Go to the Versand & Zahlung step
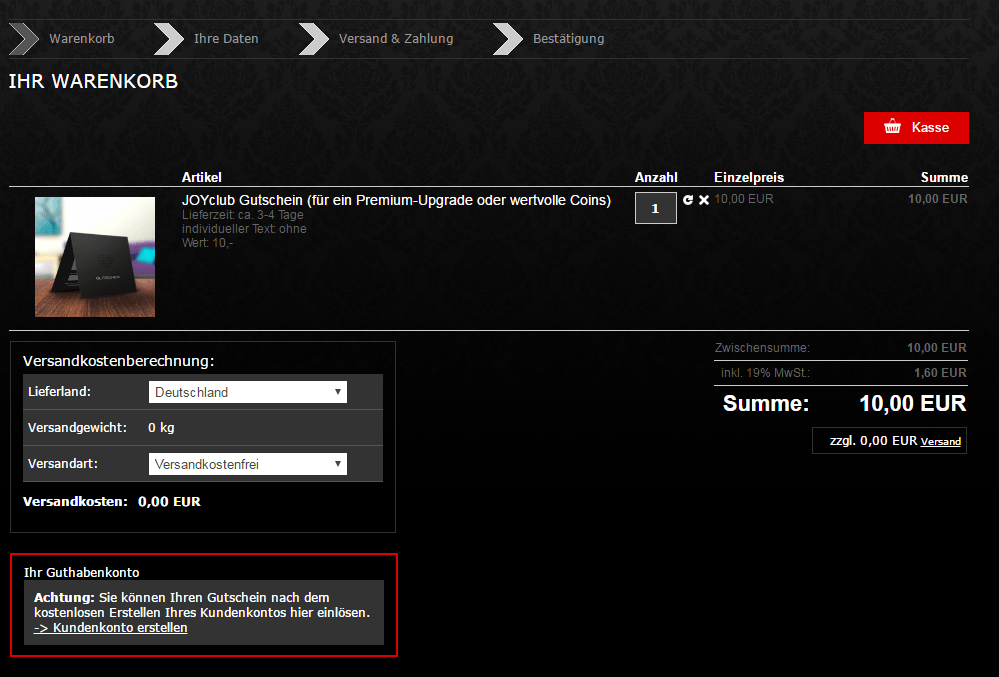This screenshot has height=677, width=999. (x=396, y=38)
